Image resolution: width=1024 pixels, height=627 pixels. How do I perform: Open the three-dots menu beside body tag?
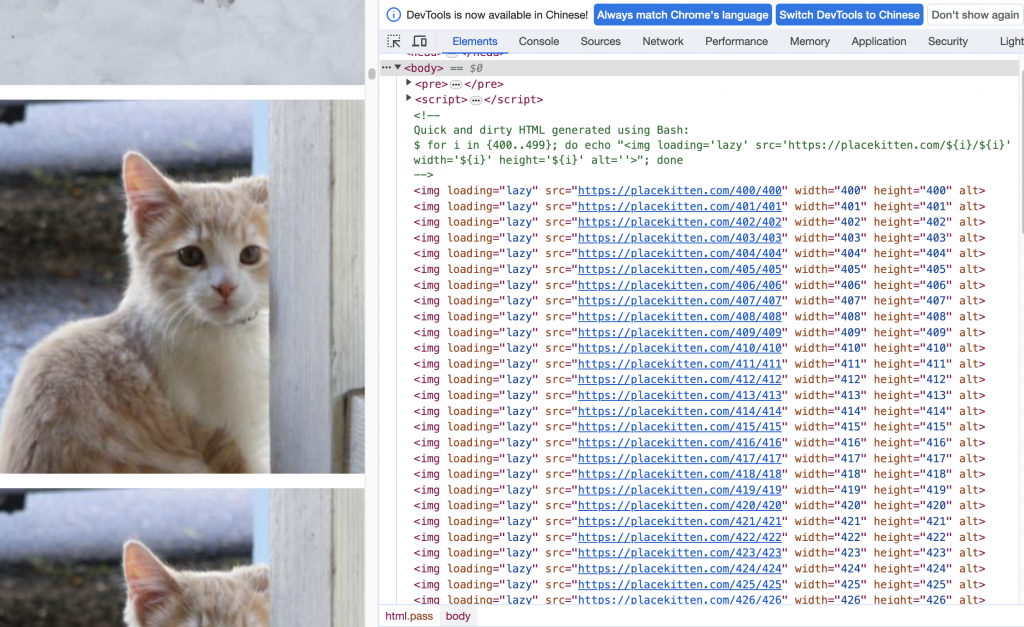[x=387, y=67]
